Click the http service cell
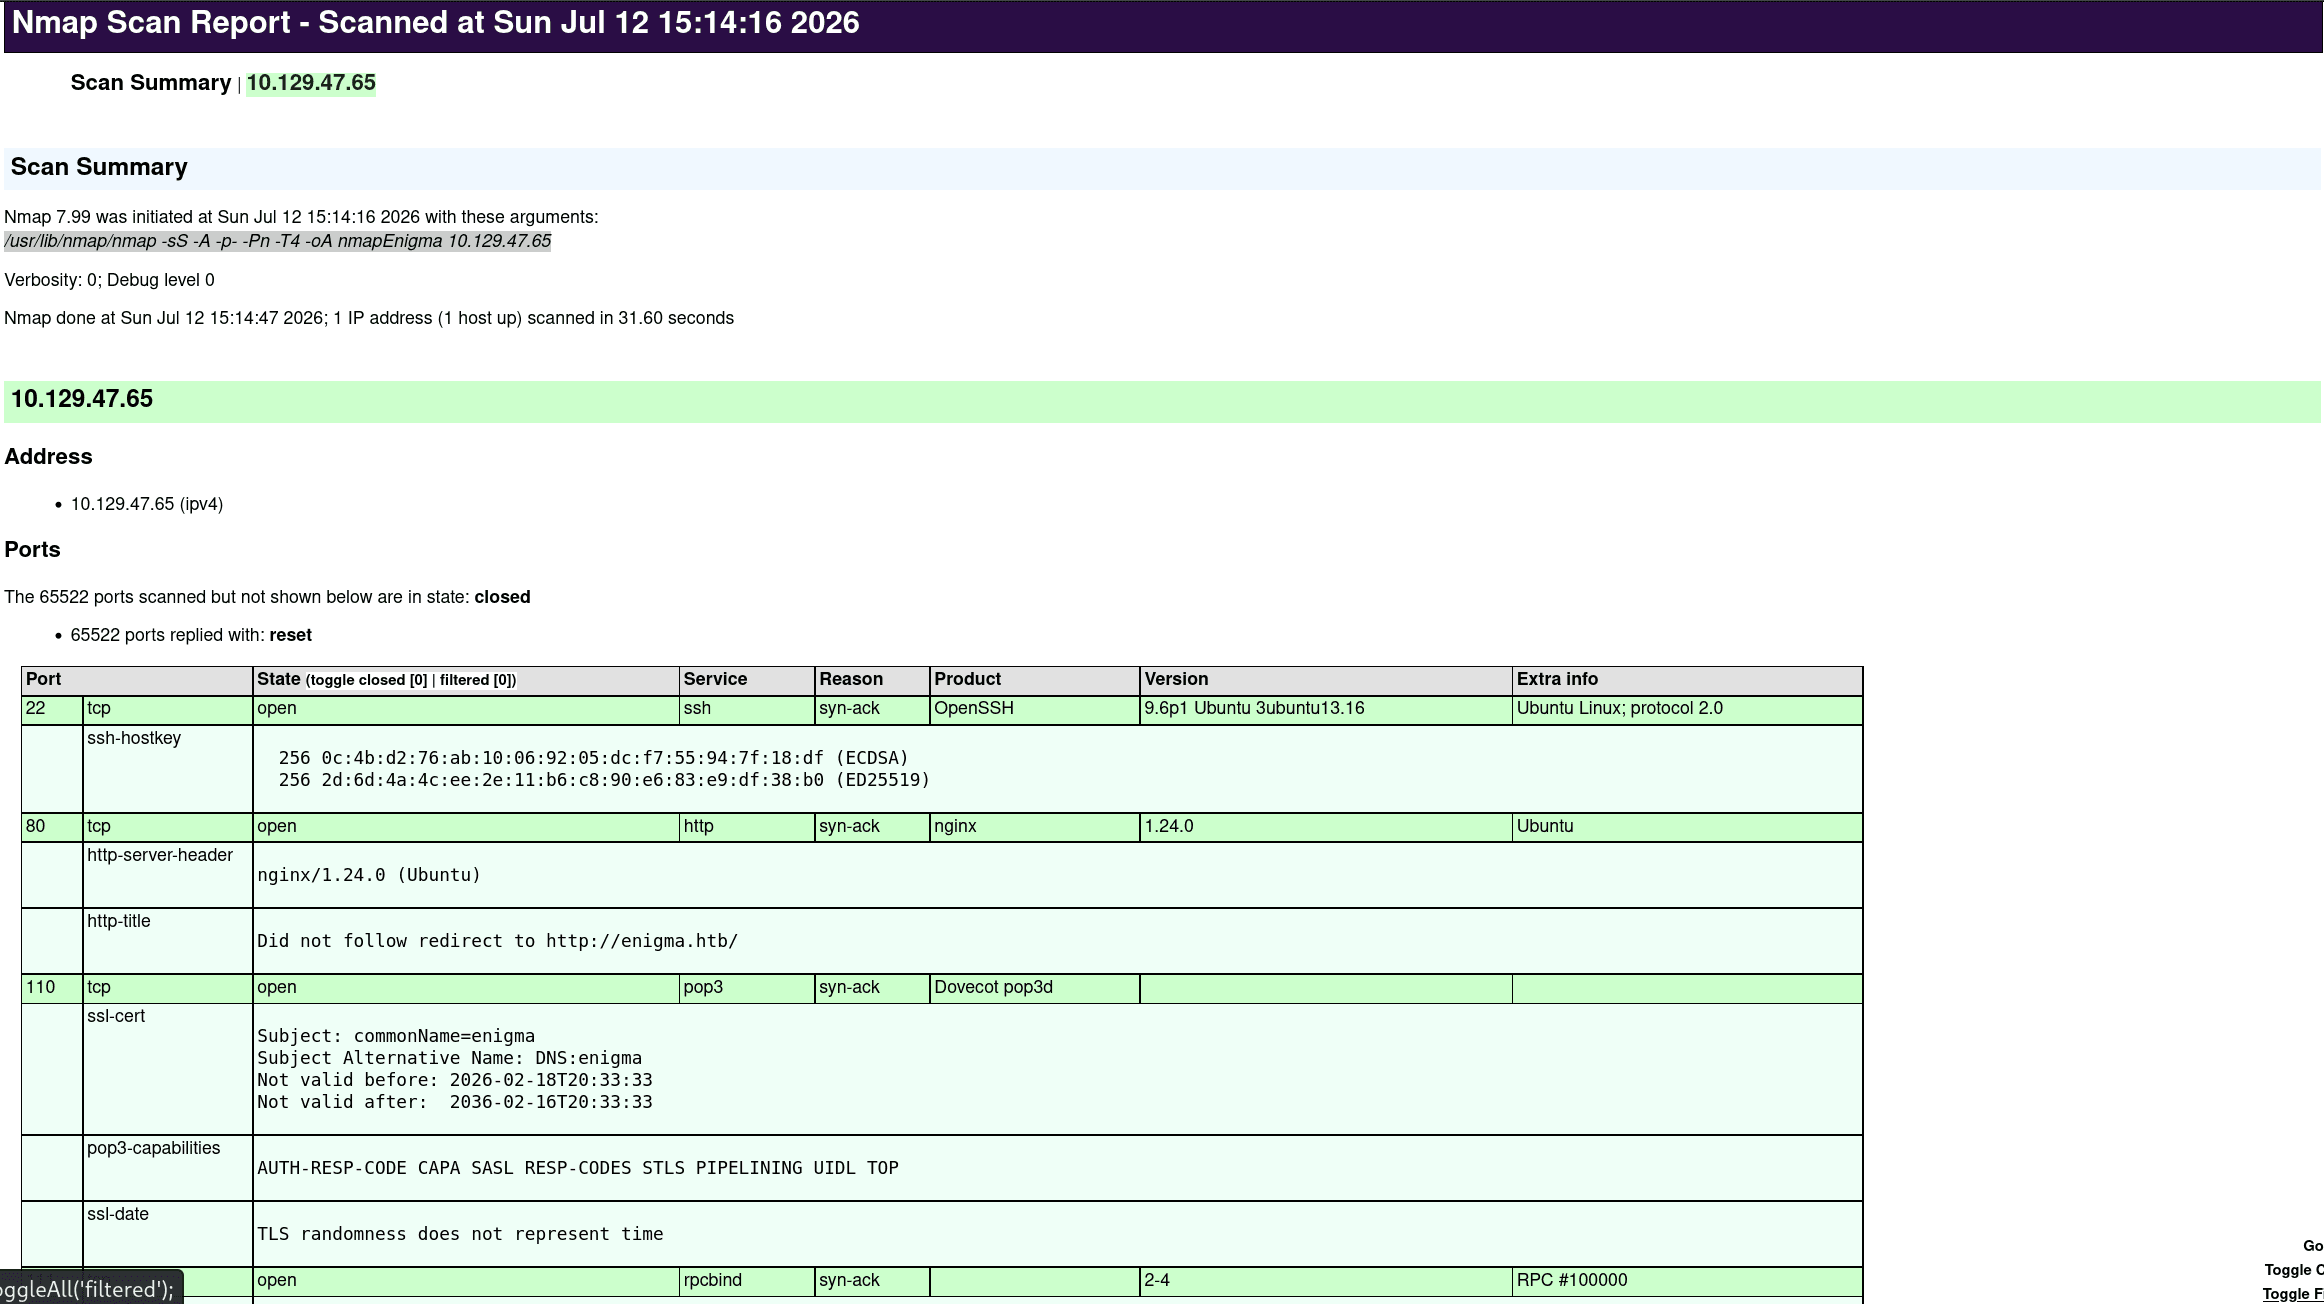Screen dimensions: 2324x1304 click(747, 827)
